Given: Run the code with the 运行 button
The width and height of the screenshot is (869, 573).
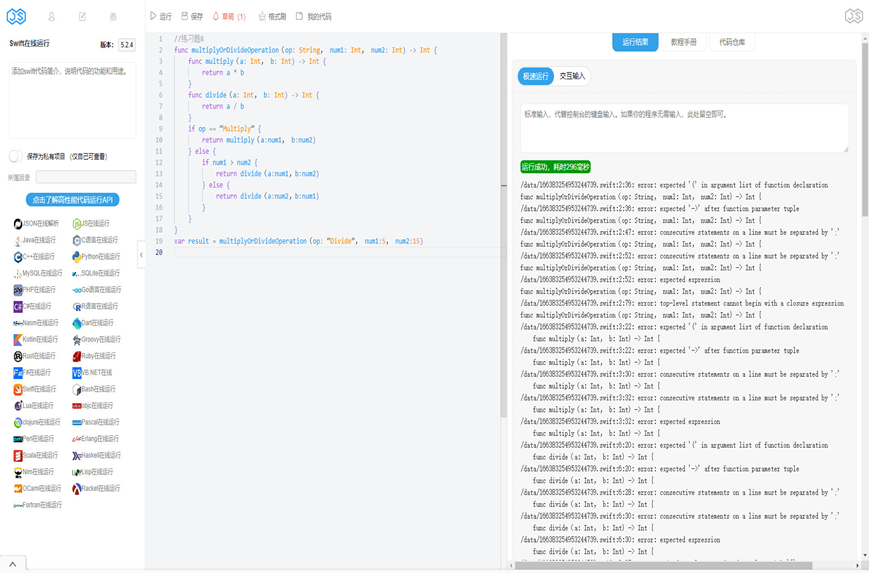Looking at the screenshot, I should pos(161,17).
